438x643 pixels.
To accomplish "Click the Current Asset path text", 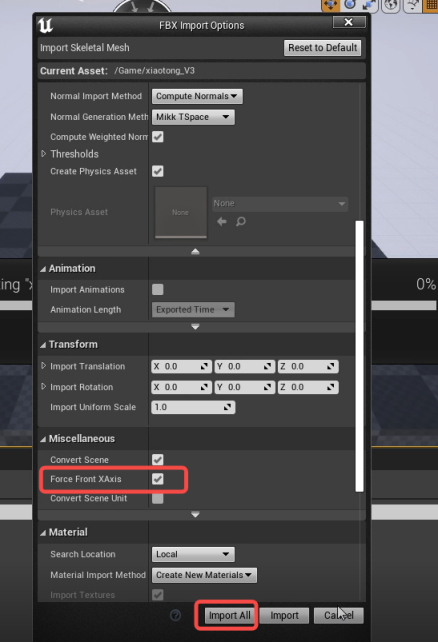I will click(155, 71).
